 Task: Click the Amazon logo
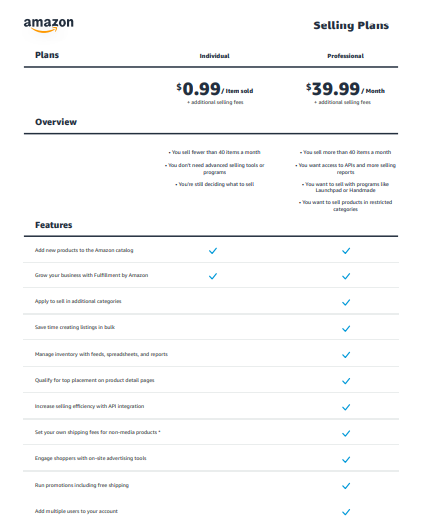[49, 25]
